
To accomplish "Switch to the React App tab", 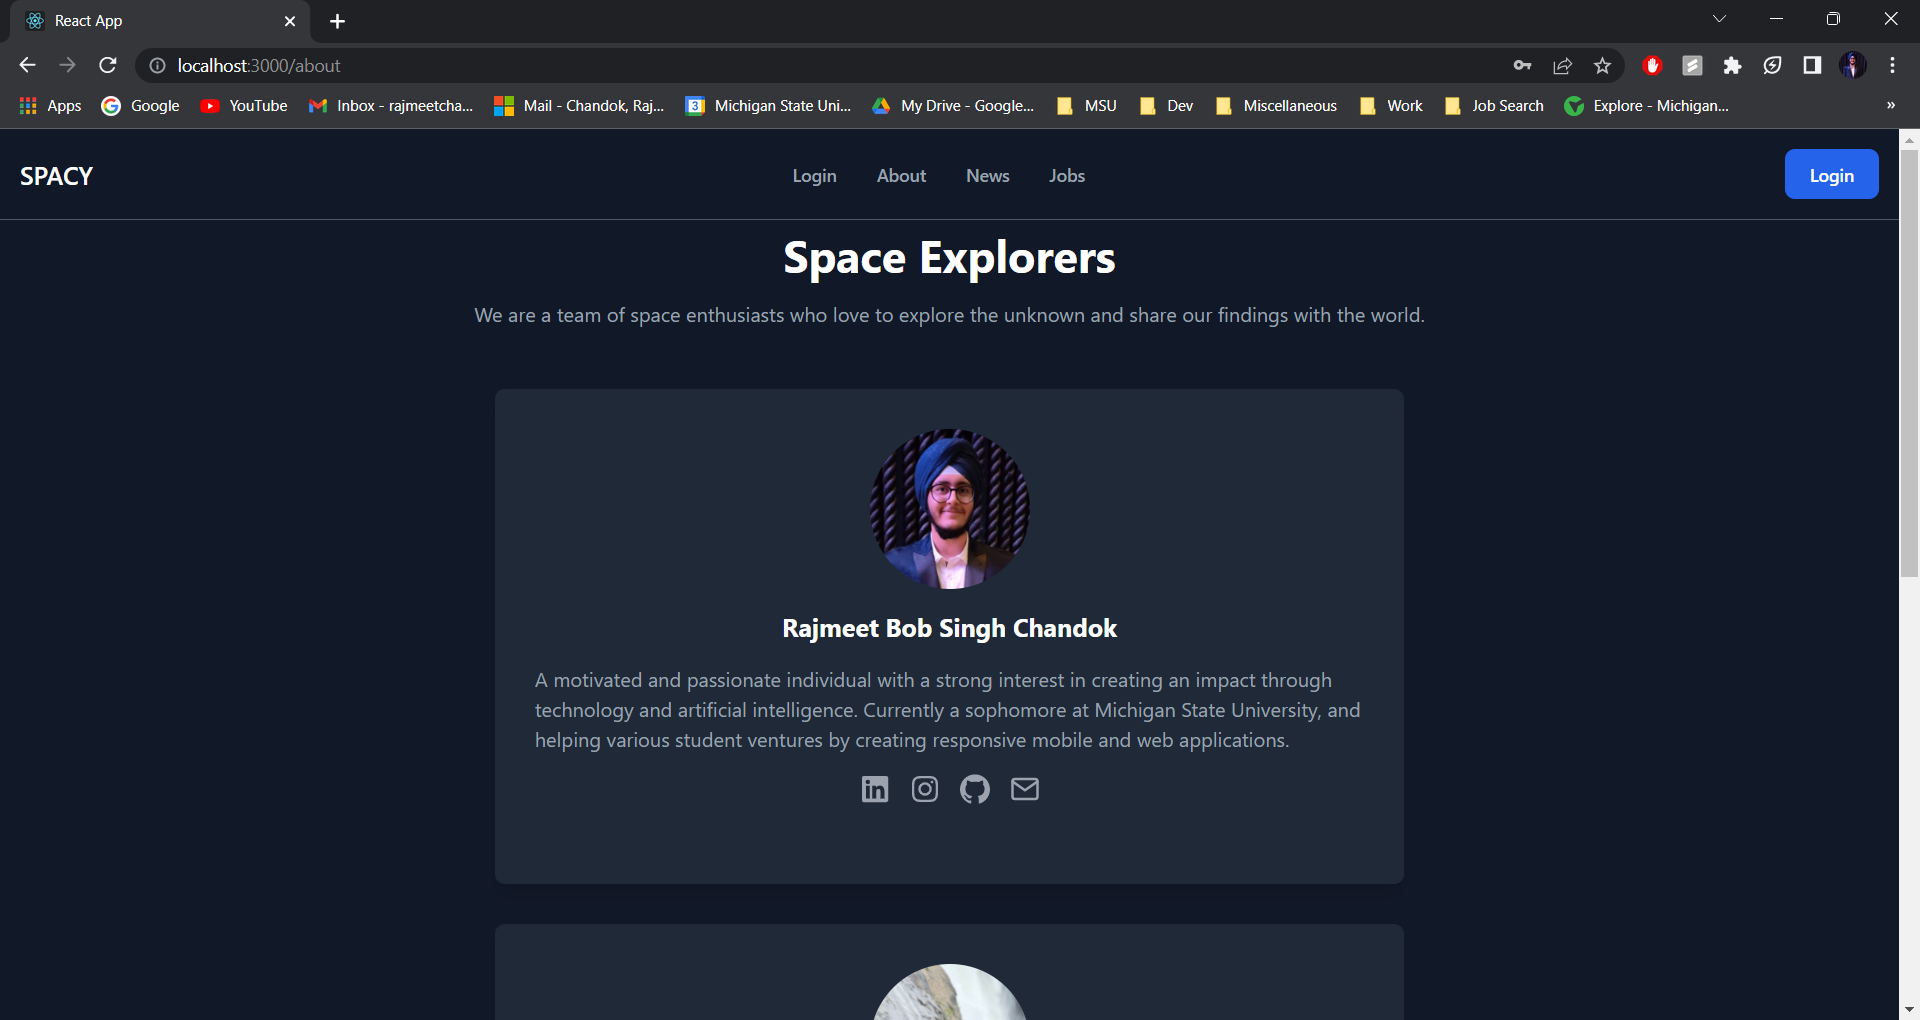I will click(x=160, y=21).
